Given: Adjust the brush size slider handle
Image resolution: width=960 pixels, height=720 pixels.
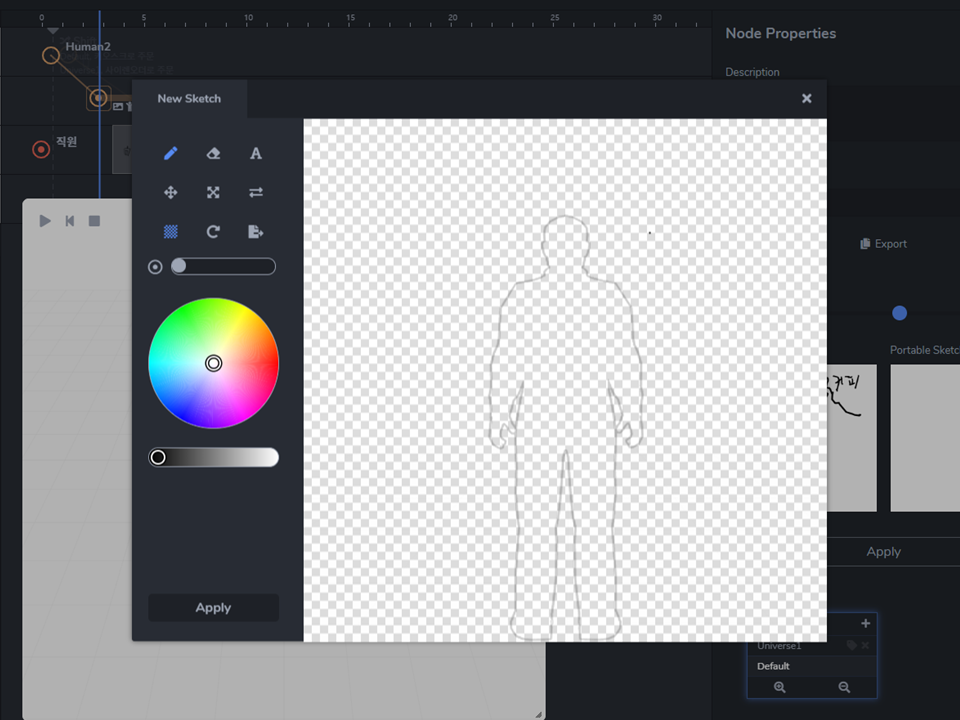Looking at the screenshot, I should point(179,266).
